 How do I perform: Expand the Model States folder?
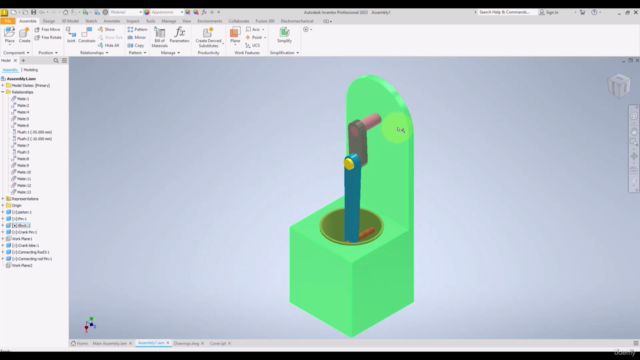[x=3, y=86]
